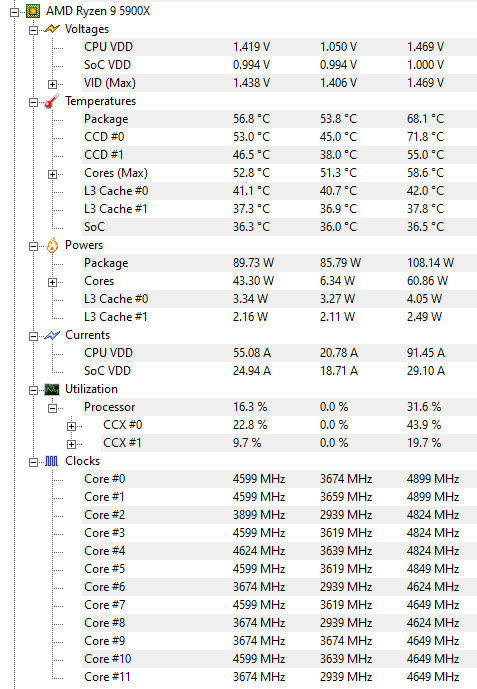Screen dimensions: 477x689
Task: Select the Package temperature row
Action: pos(279,119)
